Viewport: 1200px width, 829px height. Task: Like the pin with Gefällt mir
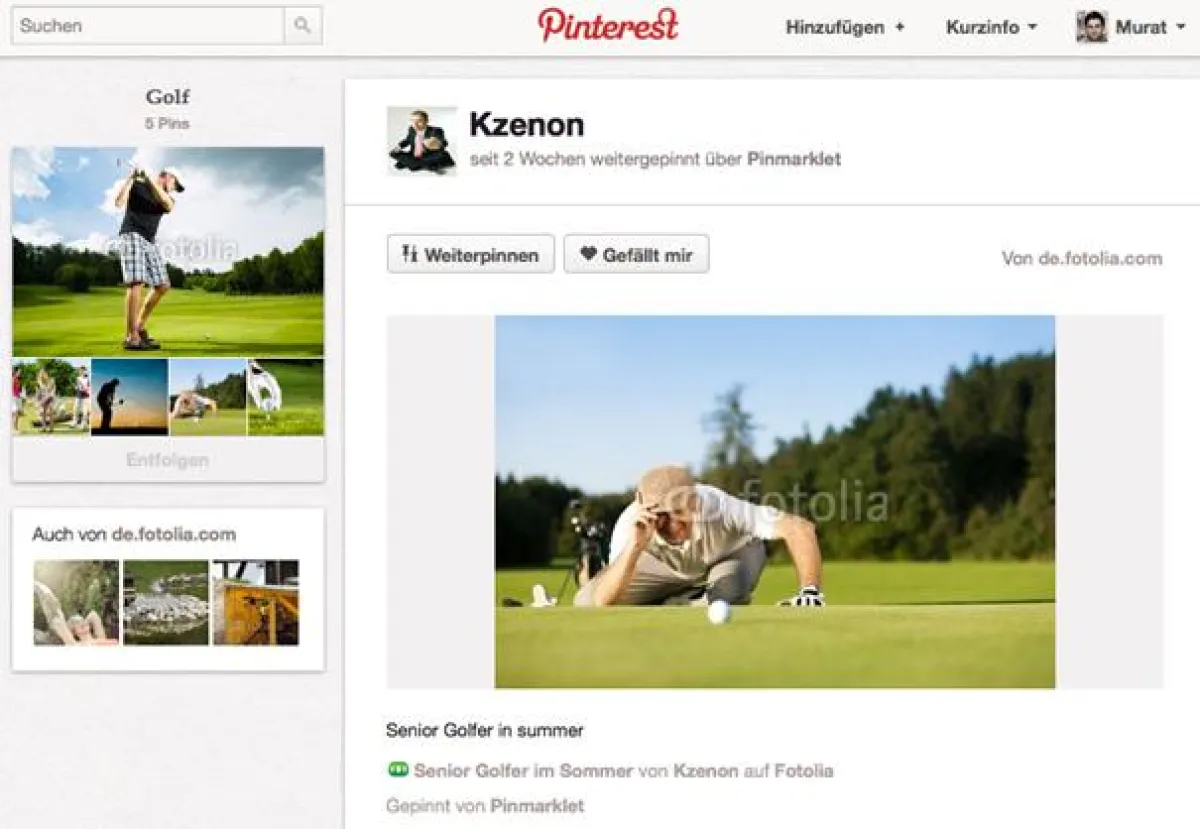pyautogui.click(x=636, y=255)
